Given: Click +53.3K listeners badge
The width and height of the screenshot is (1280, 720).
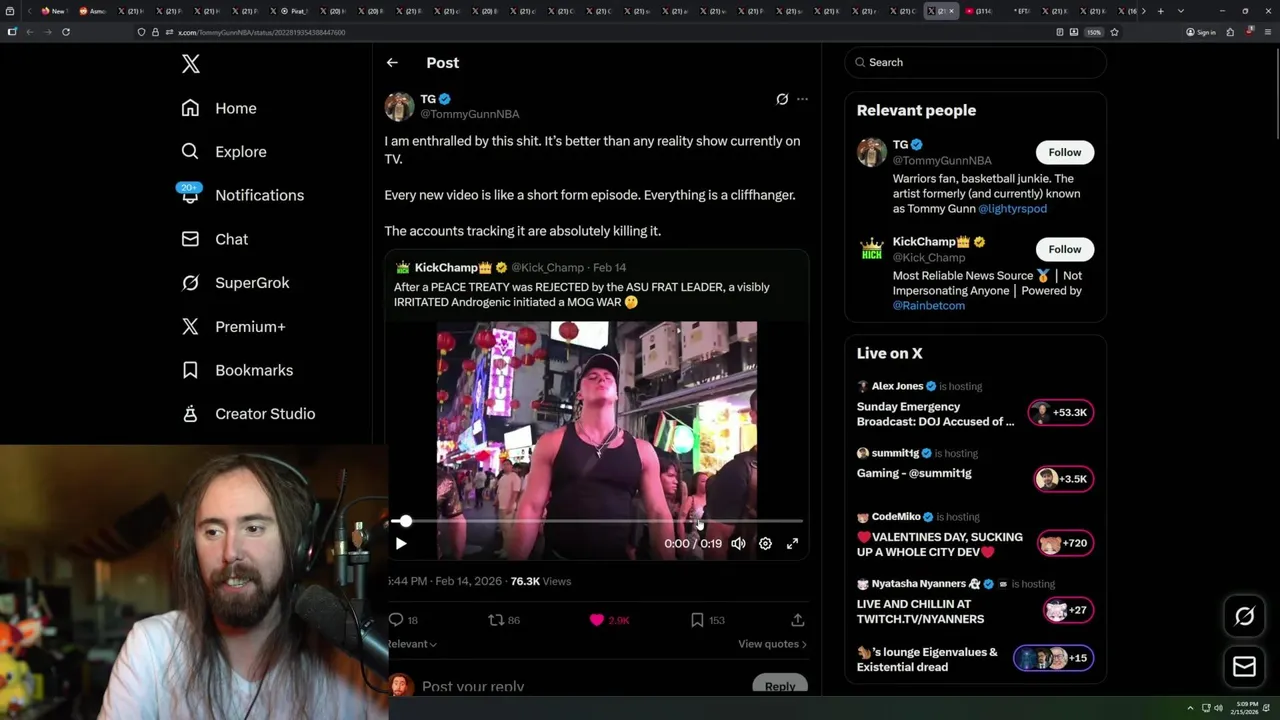Looking at the screenshot, I should tap(1061, 412).
